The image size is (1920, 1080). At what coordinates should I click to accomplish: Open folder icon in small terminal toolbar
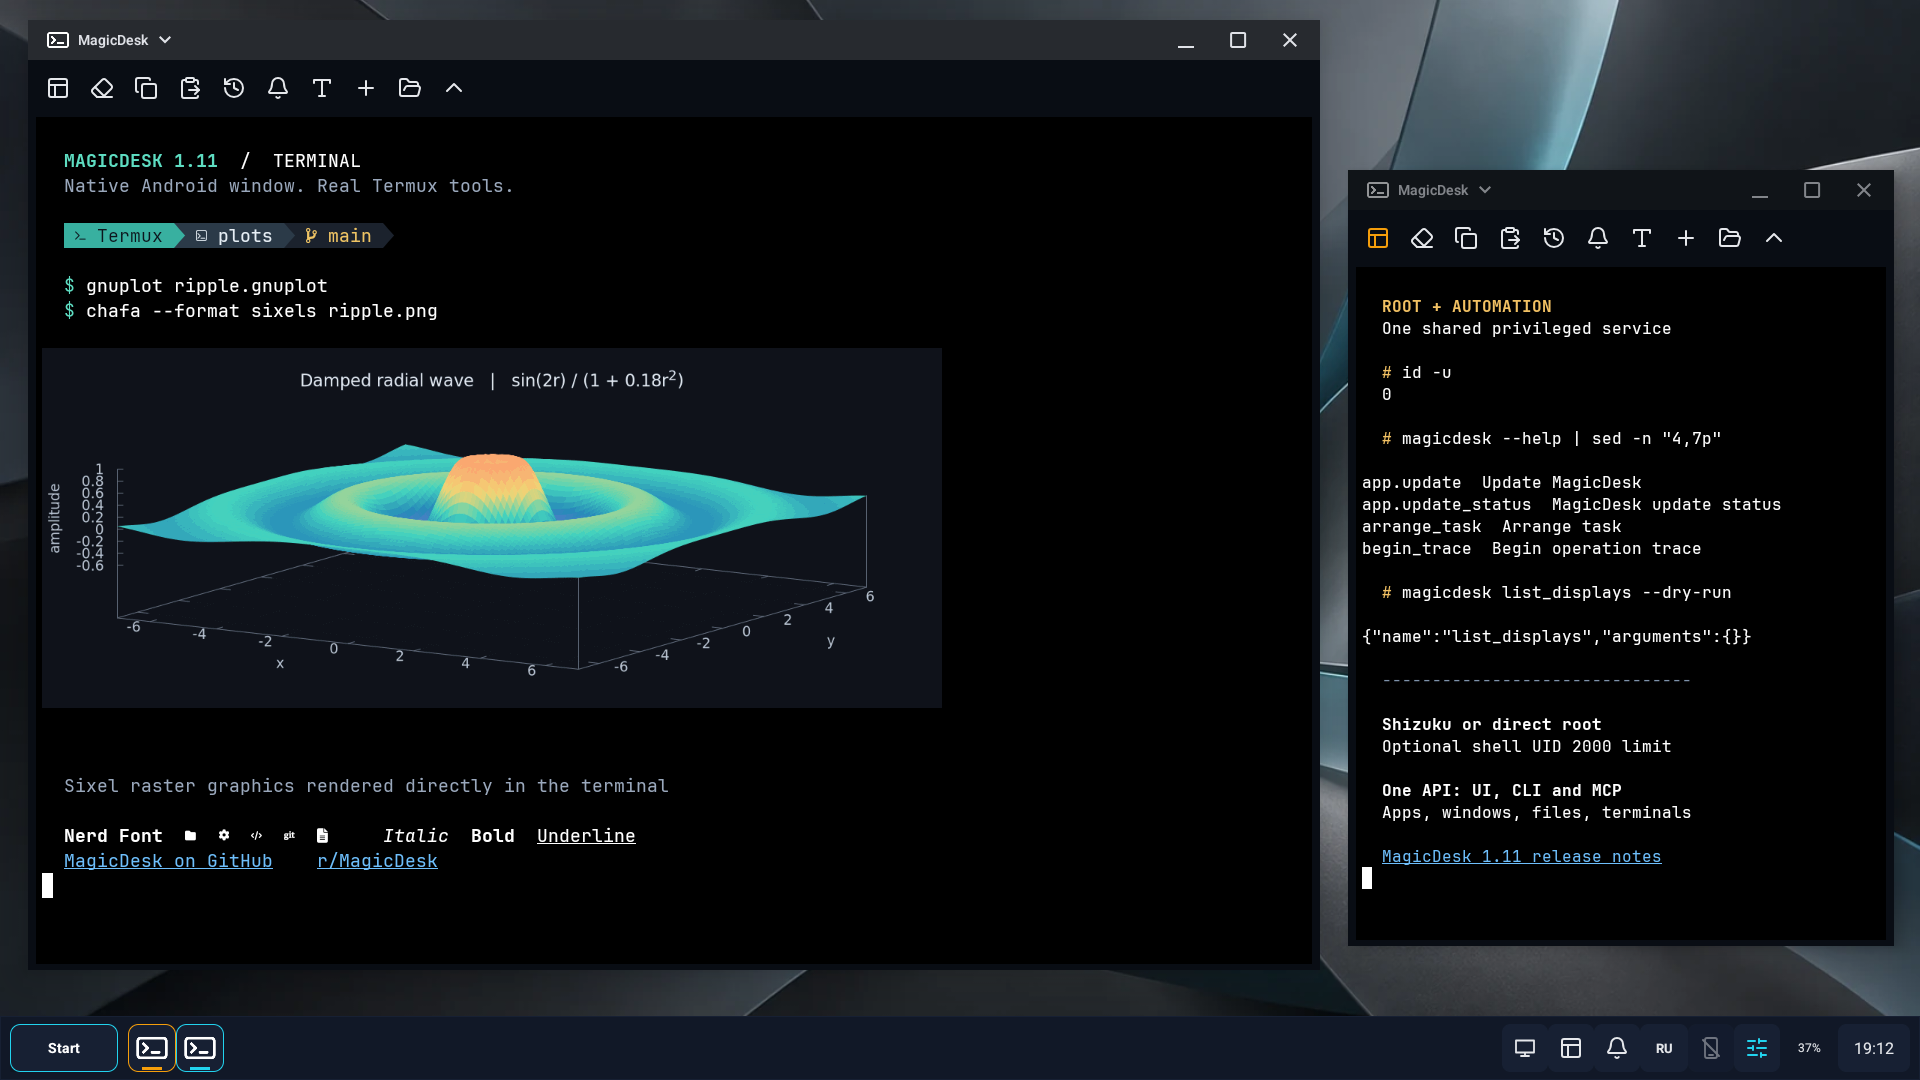[x=1730, y=238]
